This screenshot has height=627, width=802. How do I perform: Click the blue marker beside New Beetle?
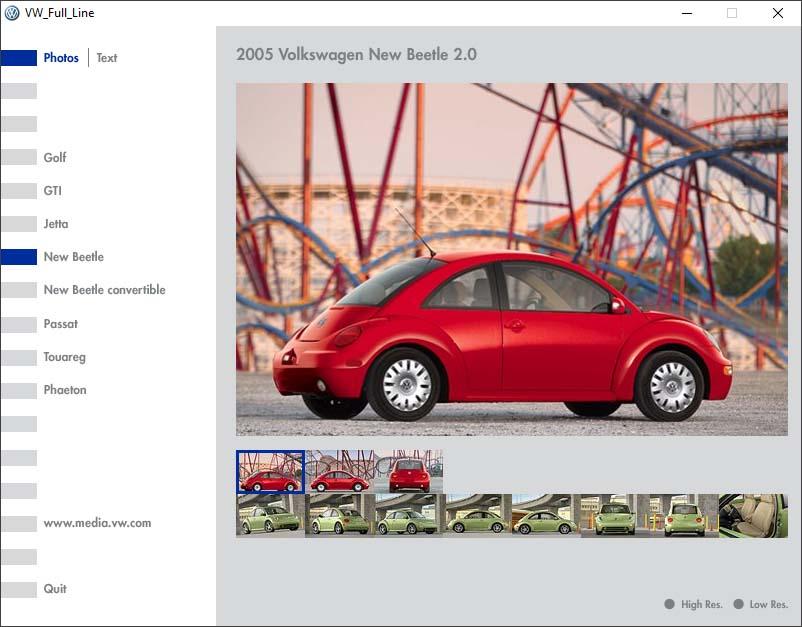(x=19, y=257)
